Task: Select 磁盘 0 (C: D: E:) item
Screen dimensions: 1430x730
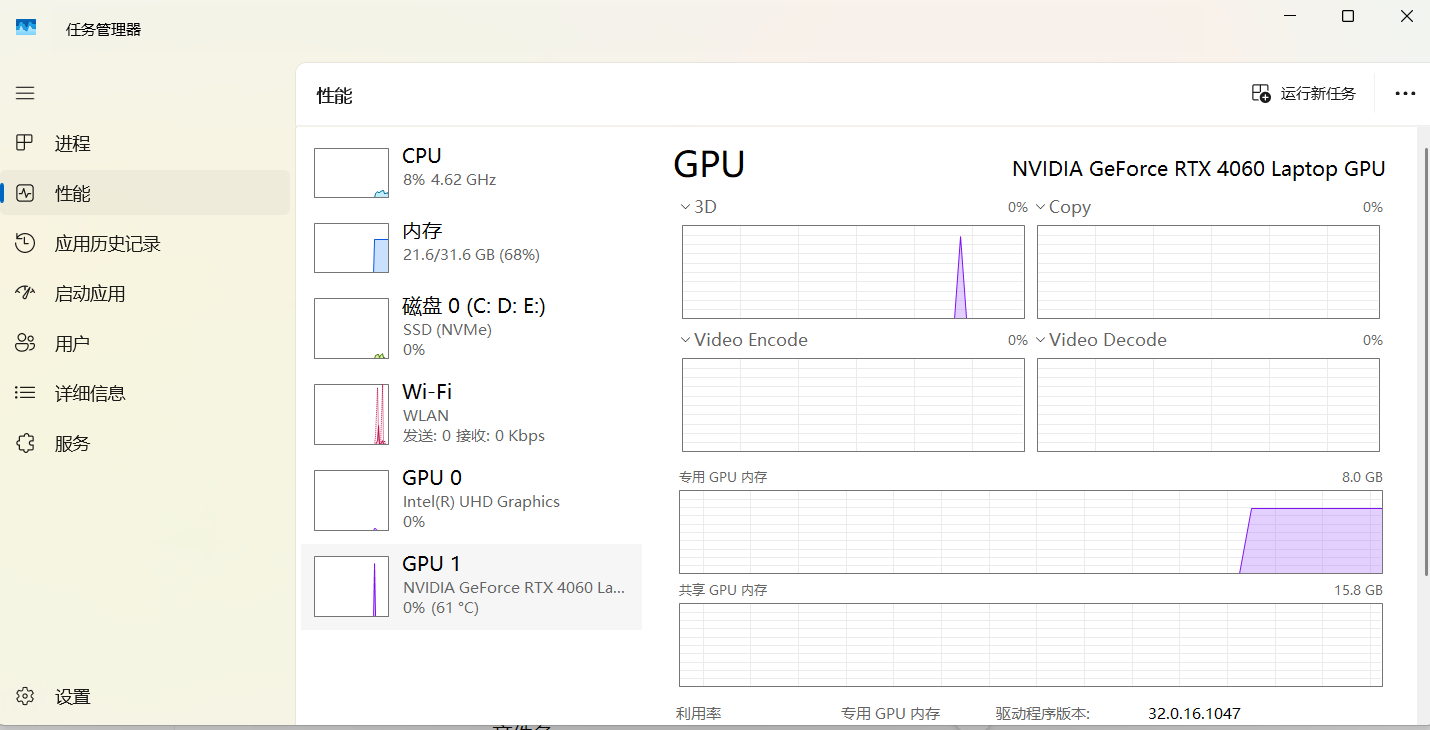Action: 471,328
